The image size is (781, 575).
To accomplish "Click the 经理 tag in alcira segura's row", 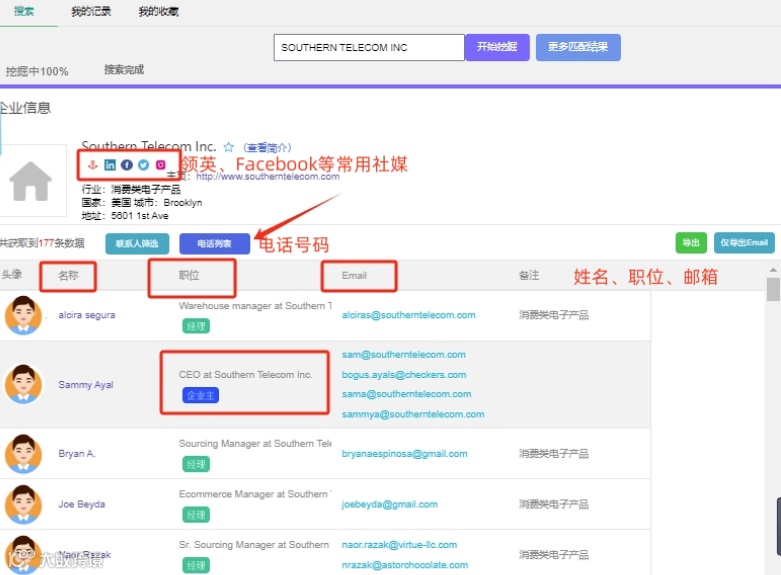I will tap(196, 326).
